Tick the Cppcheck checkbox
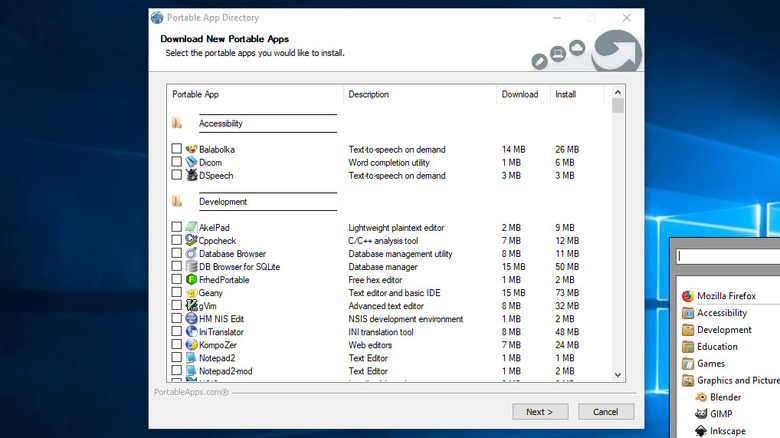 click(177, 240)
